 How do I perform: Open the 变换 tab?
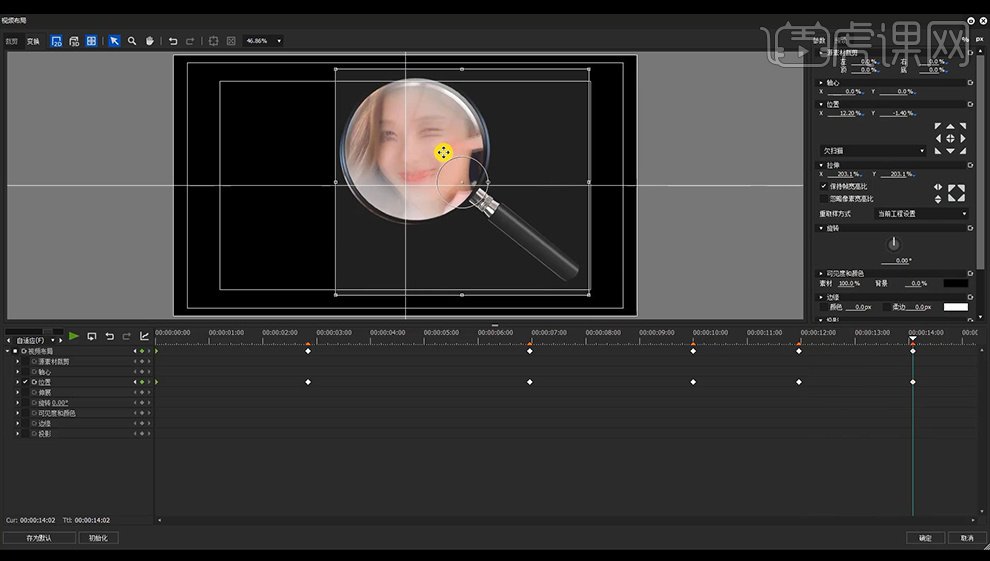tap(33, 42)
